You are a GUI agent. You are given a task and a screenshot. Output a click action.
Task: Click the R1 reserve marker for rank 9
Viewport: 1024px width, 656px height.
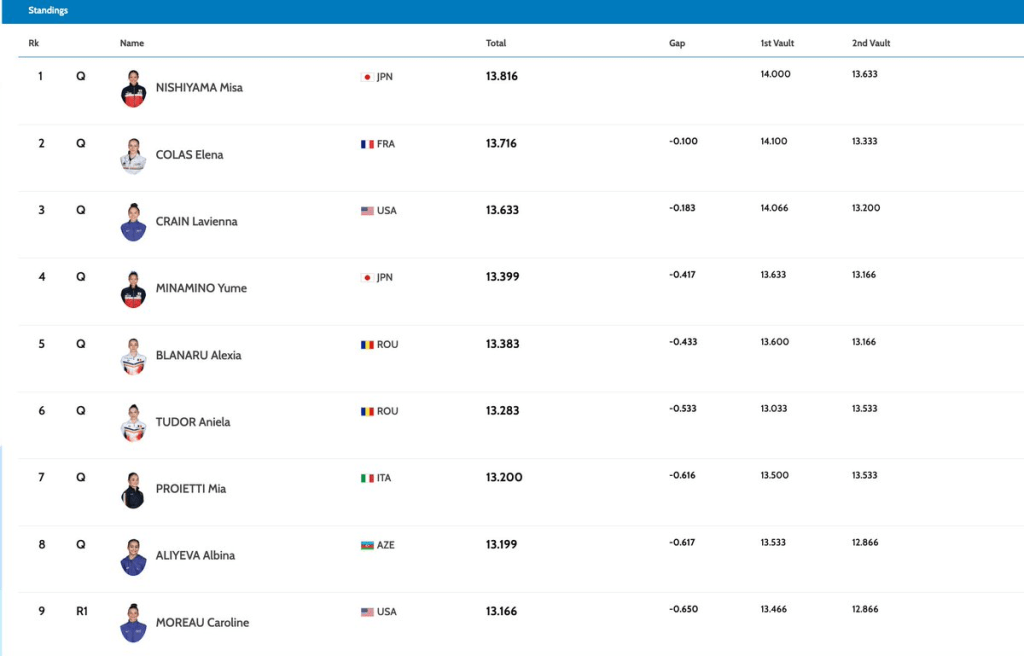[81, 611]
